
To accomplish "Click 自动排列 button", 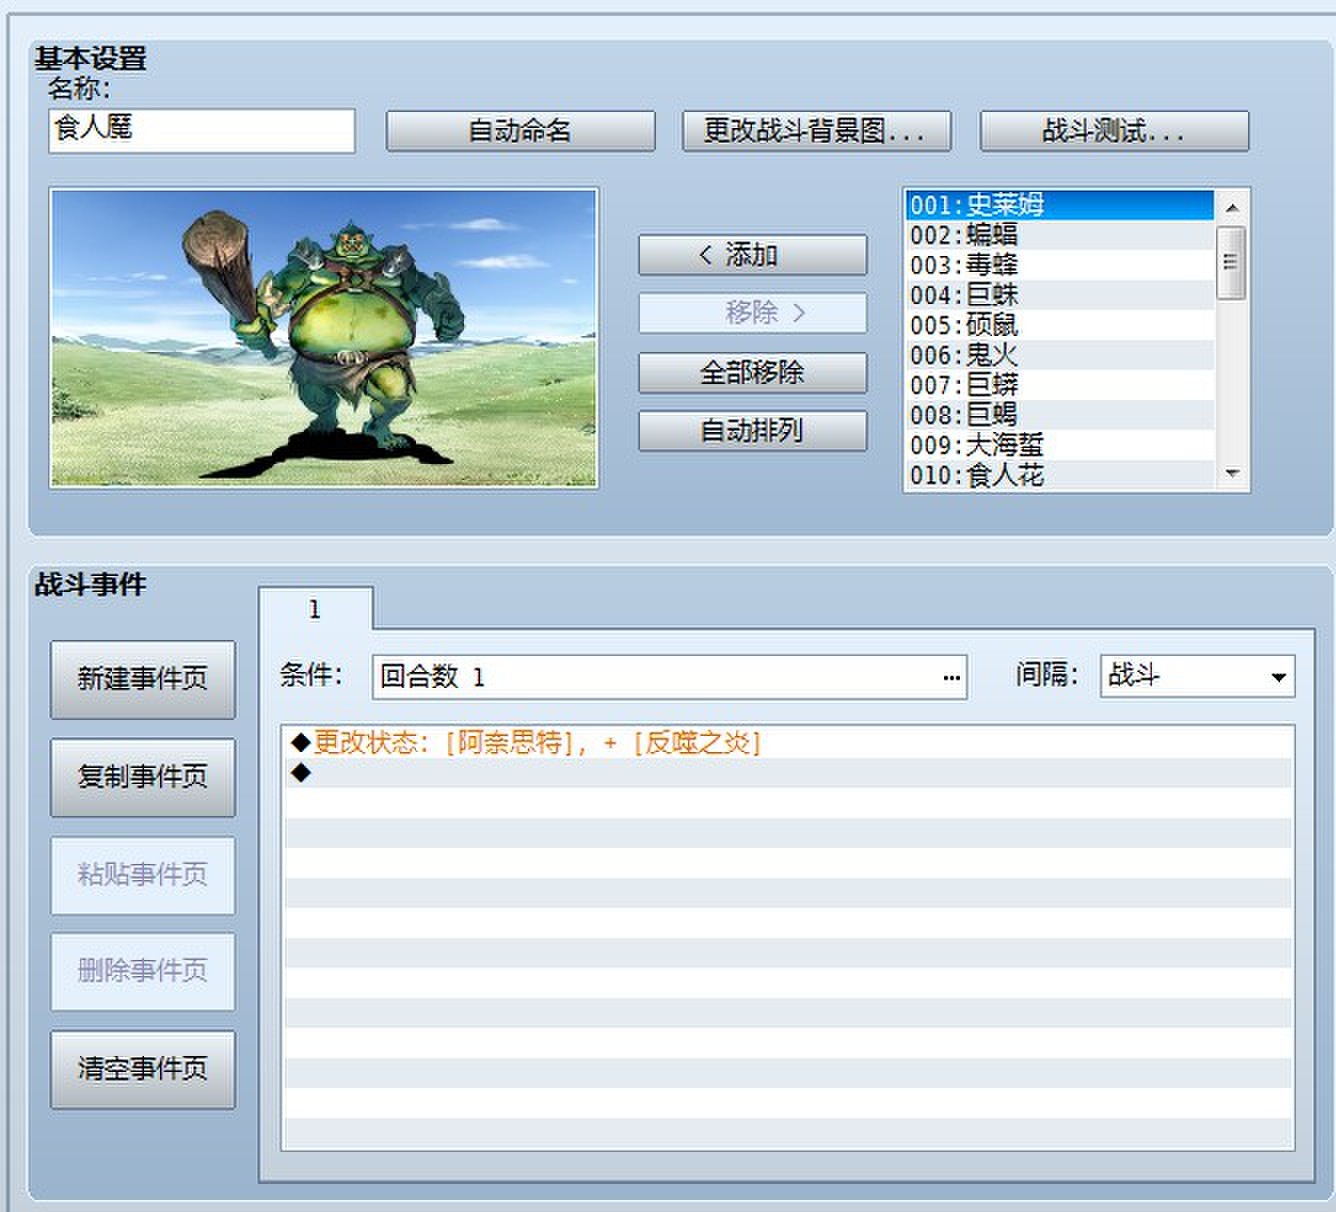I will point(752,431).
